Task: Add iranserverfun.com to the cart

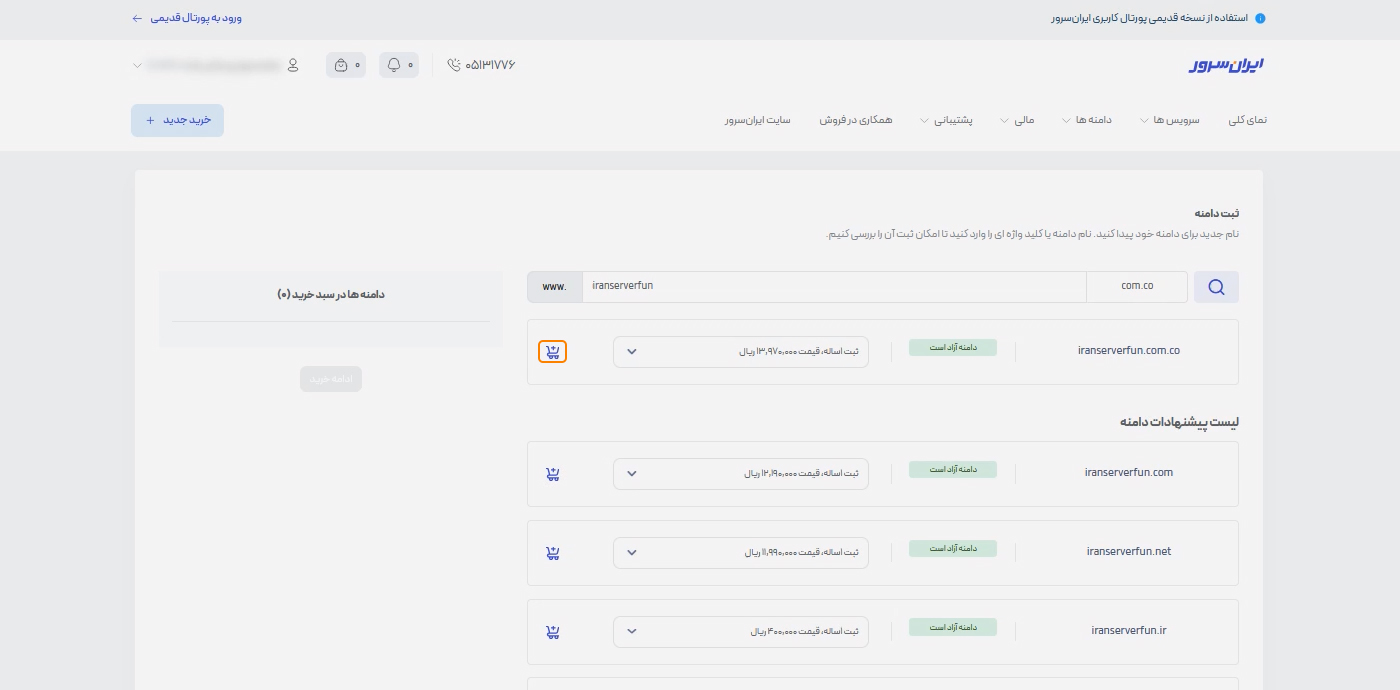Action: [552, 473]
